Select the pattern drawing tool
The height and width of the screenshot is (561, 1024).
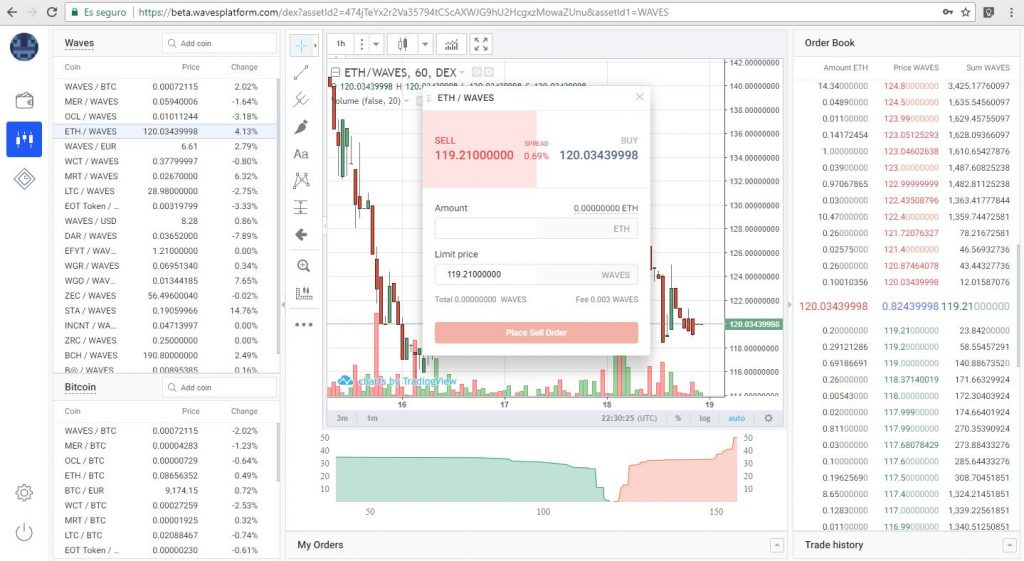(x=301, y=180)
